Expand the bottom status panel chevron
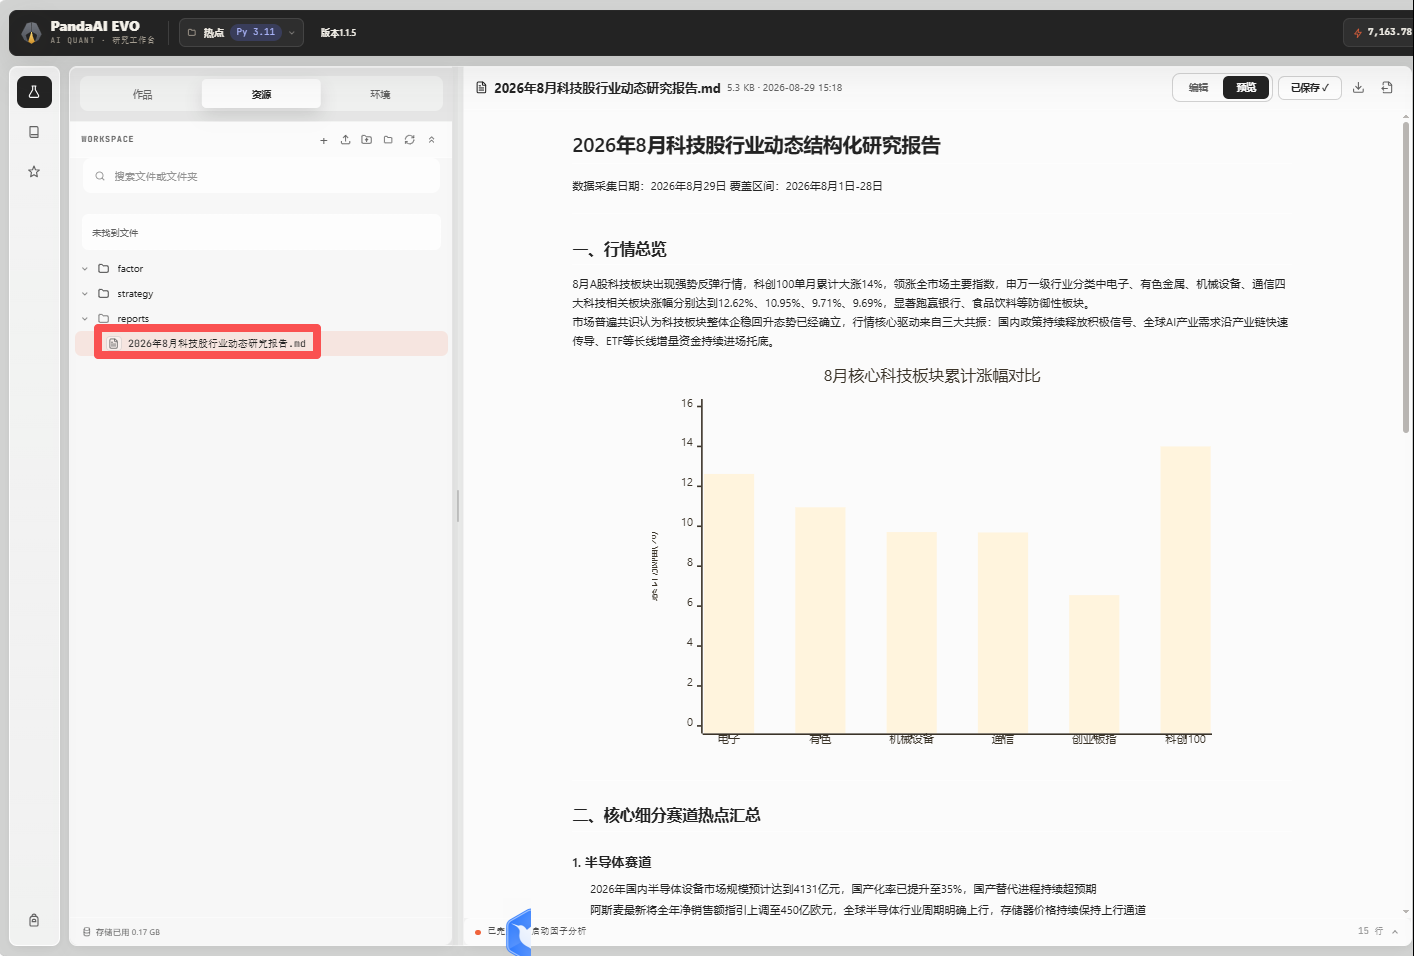The height and width of the screenshot is (956, 1414). coord(1395,931)
